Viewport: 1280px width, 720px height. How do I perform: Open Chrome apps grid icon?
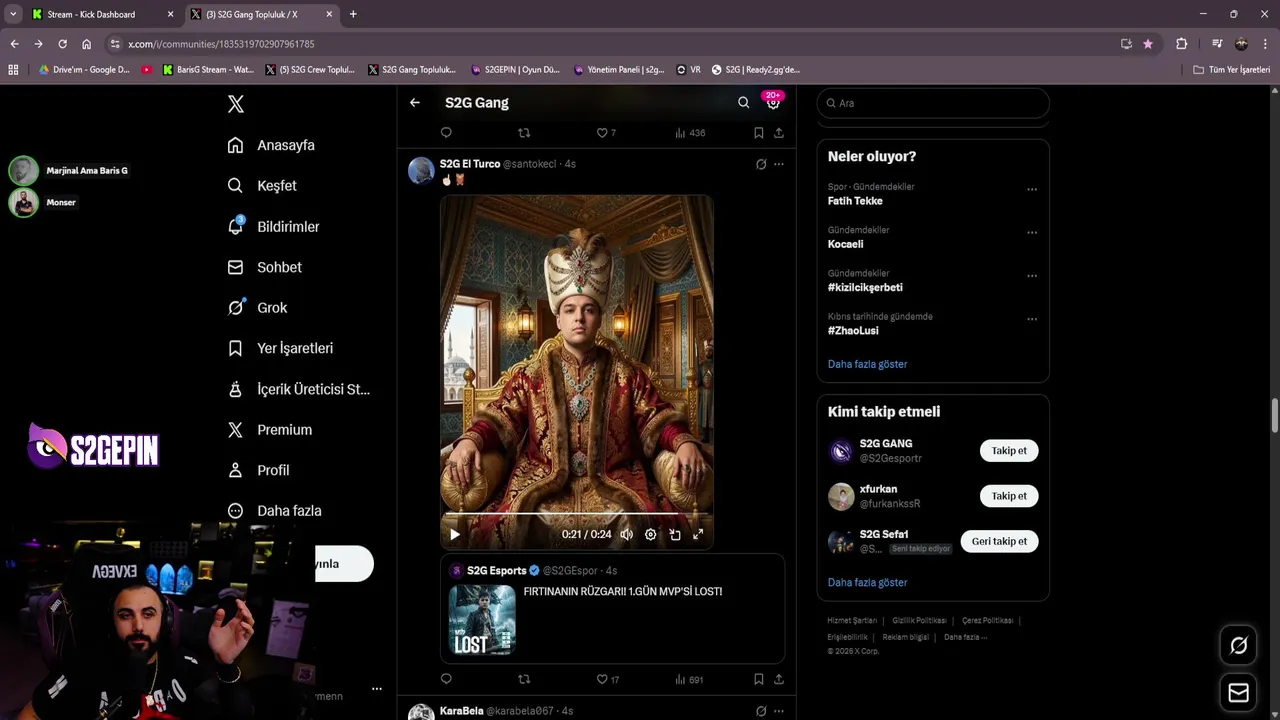(13, 70)
